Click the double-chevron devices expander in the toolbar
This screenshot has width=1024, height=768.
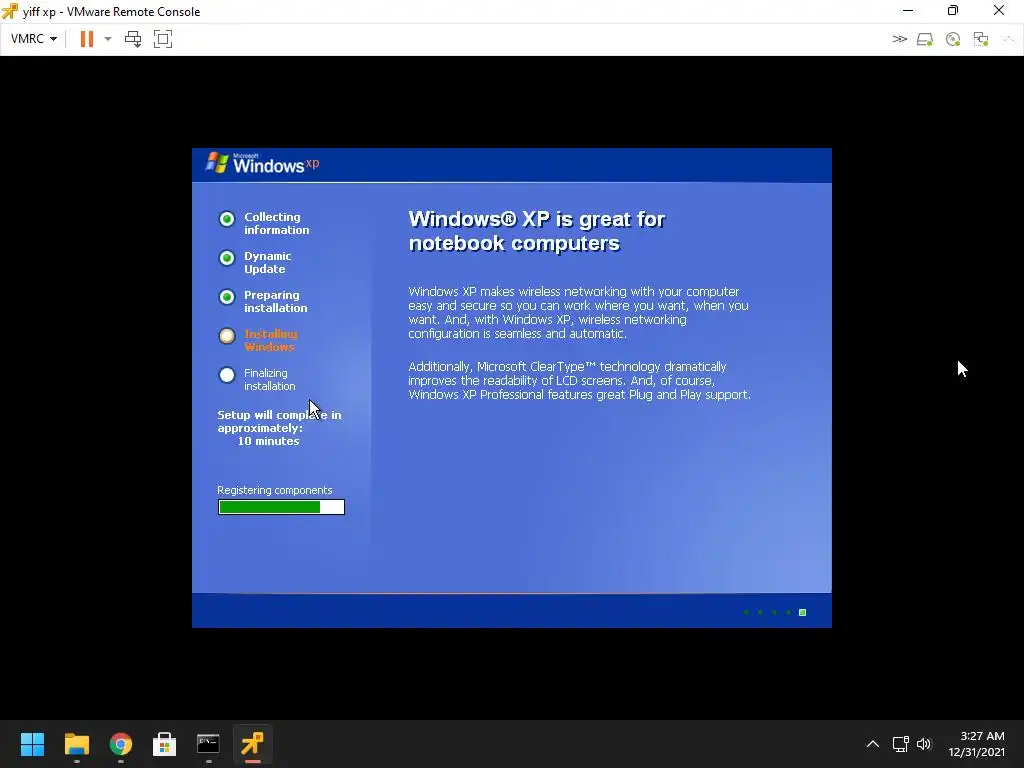[899, 39]
